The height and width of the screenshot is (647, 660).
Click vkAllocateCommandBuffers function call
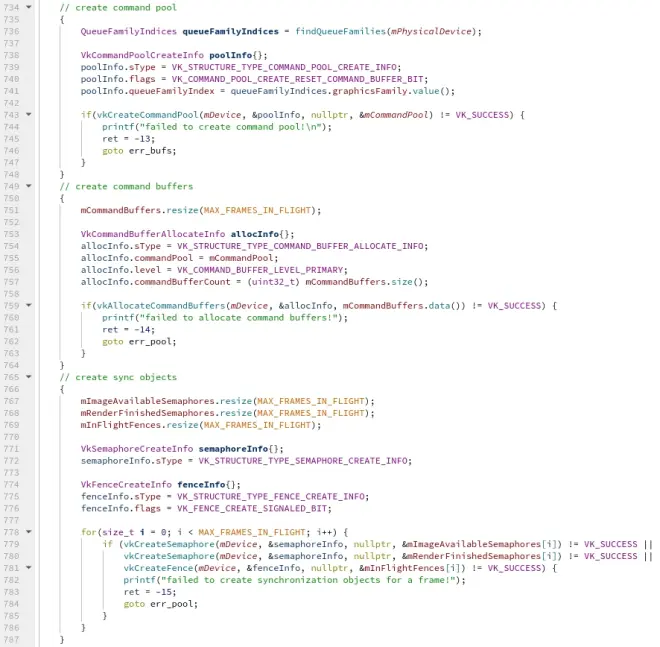tap(161, 306)
